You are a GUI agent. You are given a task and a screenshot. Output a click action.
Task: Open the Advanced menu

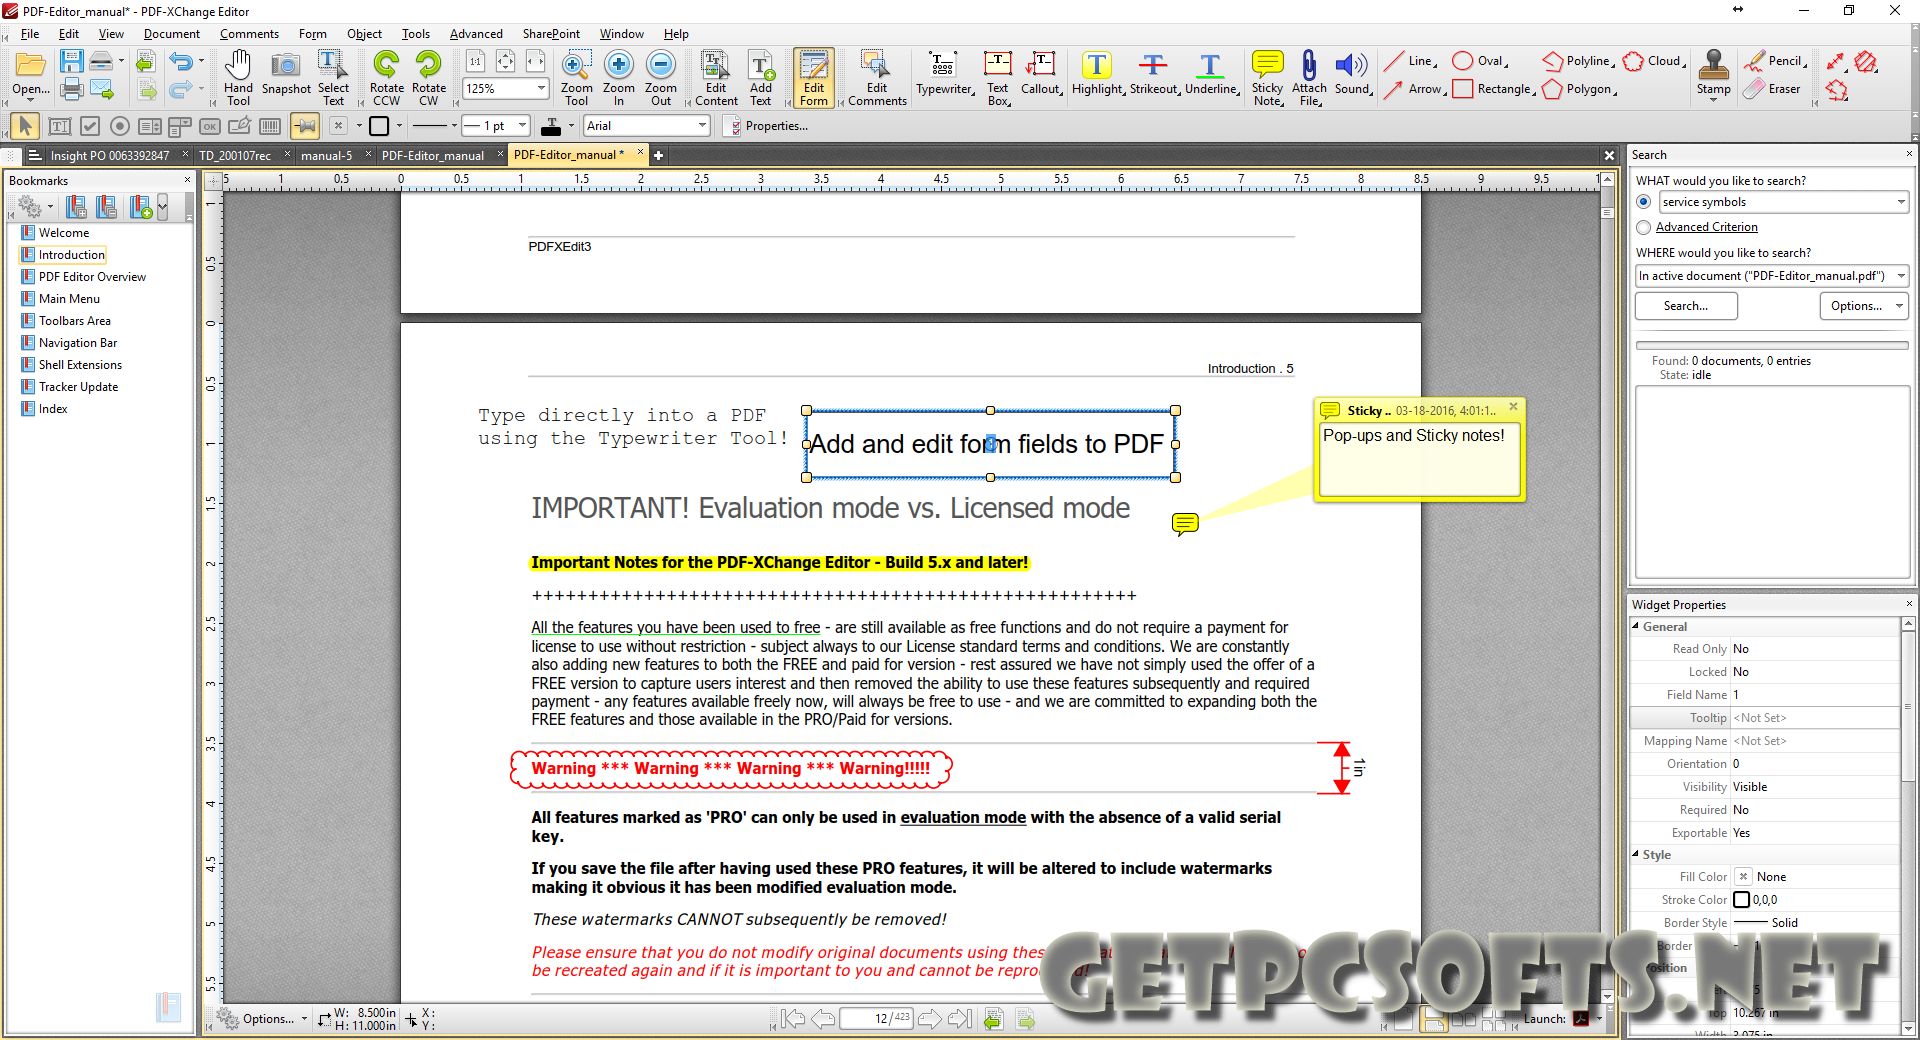[476, 34]
